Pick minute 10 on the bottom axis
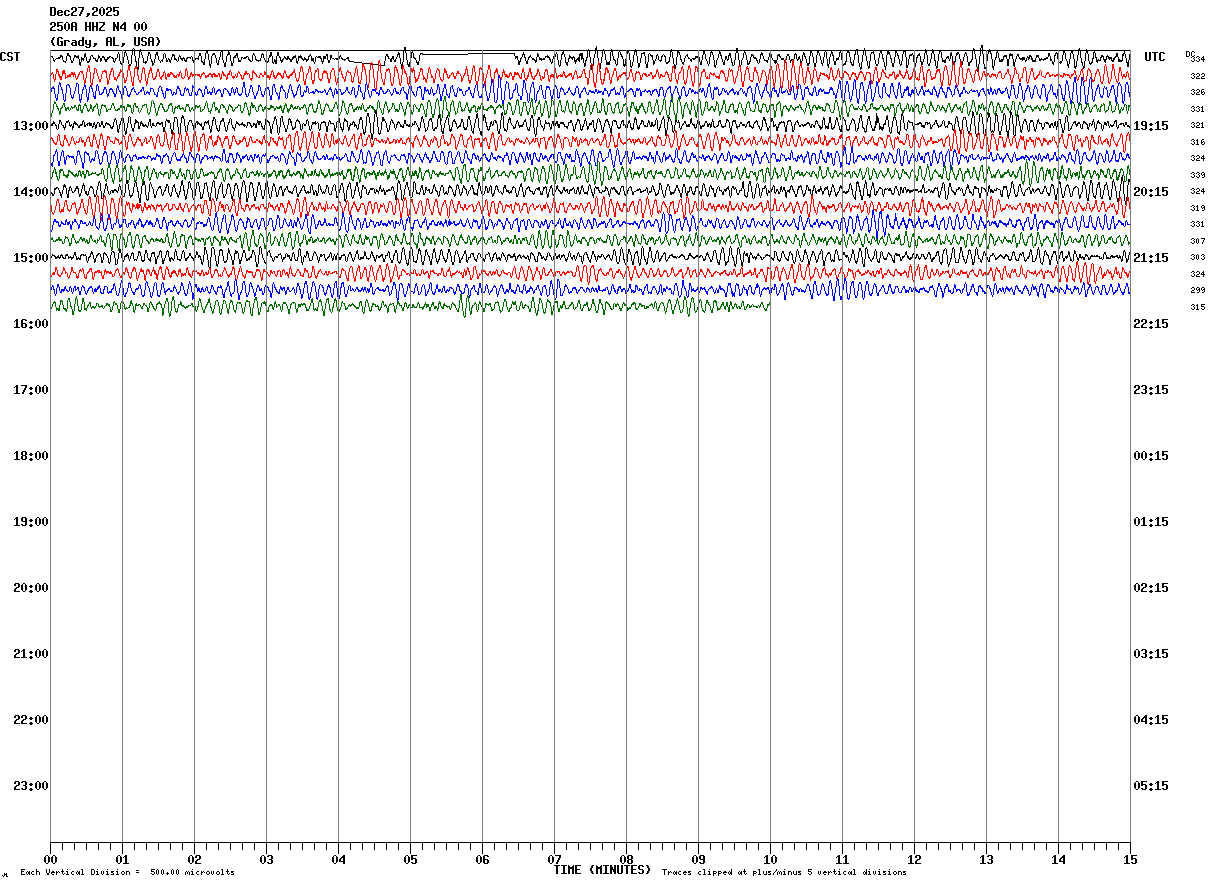The width and height of the screenshot is (1210, 886). (x=770, y=860)
